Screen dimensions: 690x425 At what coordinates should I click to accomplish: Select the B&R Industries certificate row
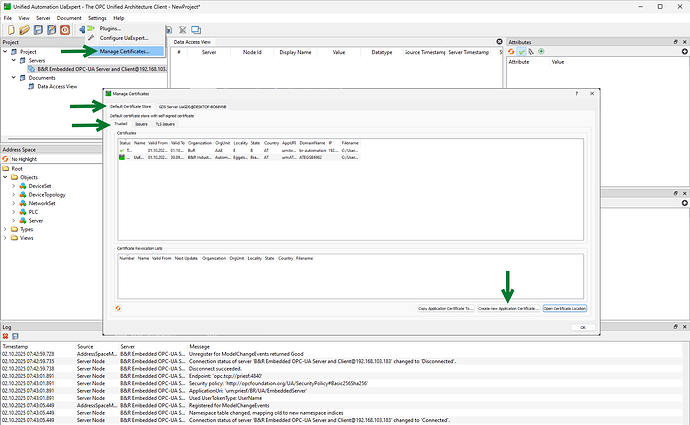click(x=239, y=157)
